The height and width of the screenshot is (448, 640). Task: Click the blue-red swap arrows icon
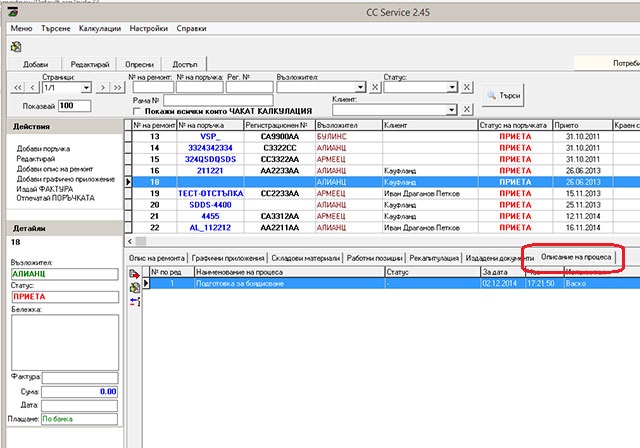click(x=135, y=302)
